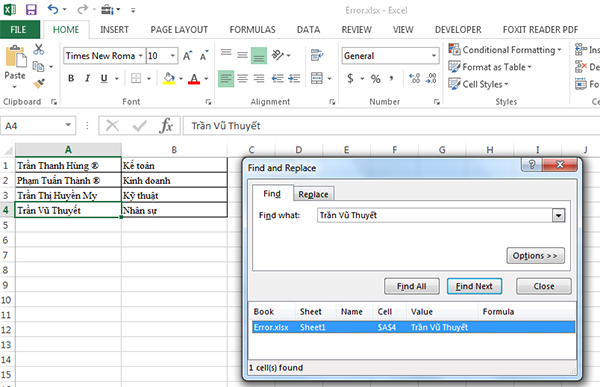Decrease the cell indent
Image resolution: width=600 pixels, height=387 pixels.
[x=277, y=79]
